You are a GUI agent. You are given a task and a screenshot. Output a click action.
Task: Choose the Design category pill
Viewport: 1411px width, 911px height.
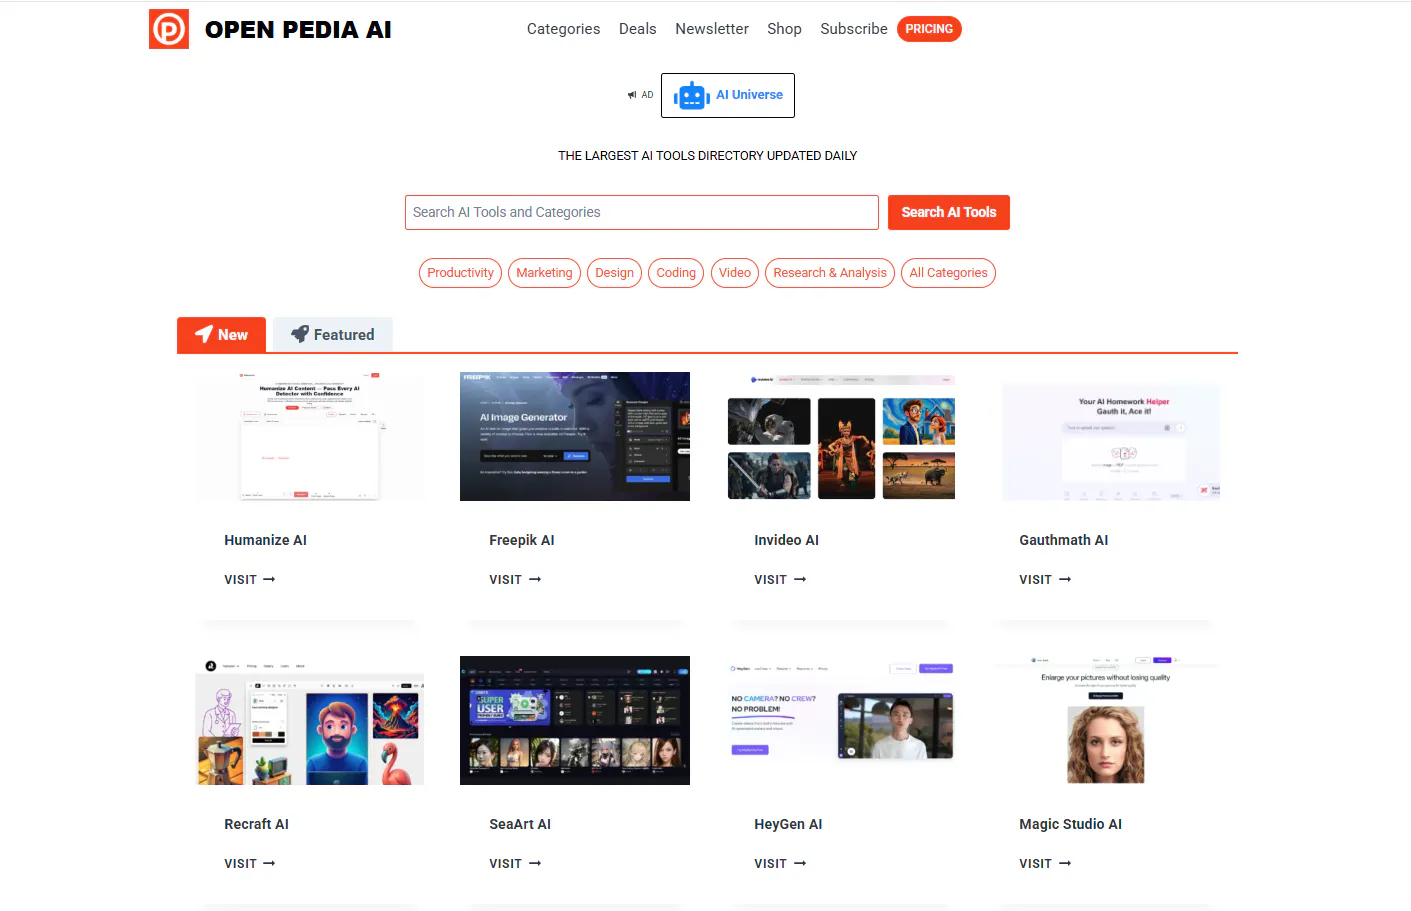[x=615, y=273]
